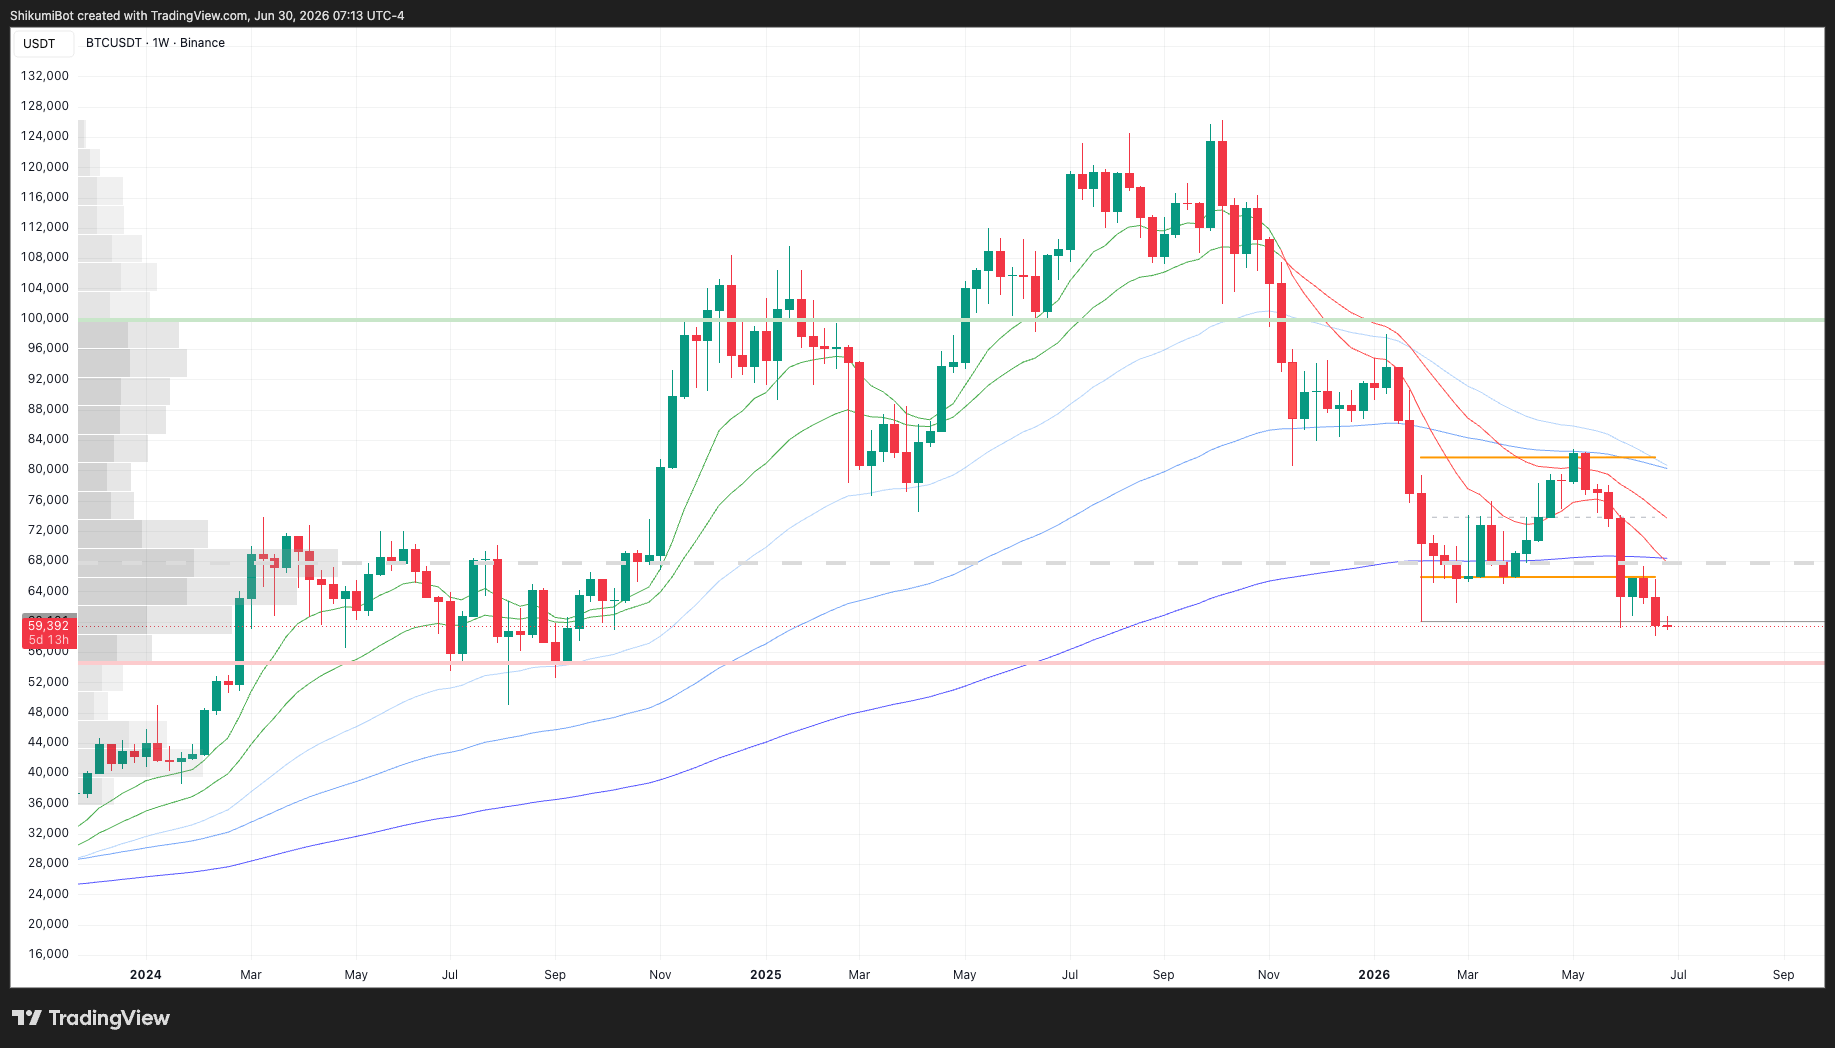Click the 16,000 price axis label
This screenshot has height=1048, width=1835.
point(48,954)
